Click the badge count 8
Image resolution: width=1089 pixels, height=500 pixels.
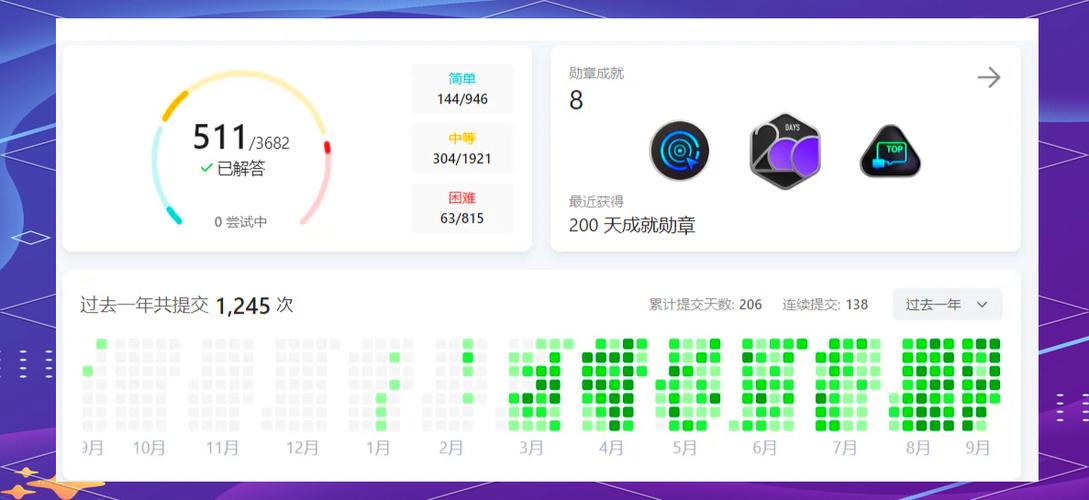(576, 101)
